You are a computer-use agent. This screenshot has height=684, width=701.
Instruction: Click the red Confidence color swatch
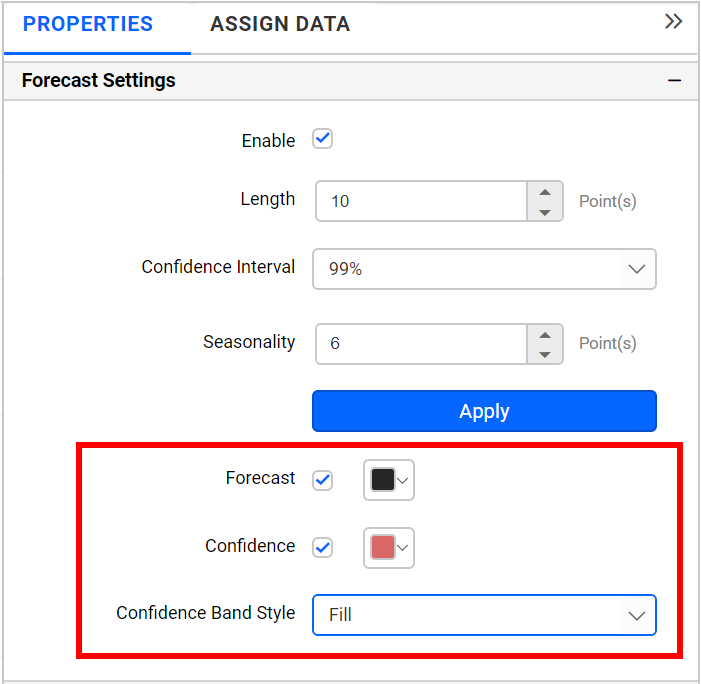click(382, 547)
